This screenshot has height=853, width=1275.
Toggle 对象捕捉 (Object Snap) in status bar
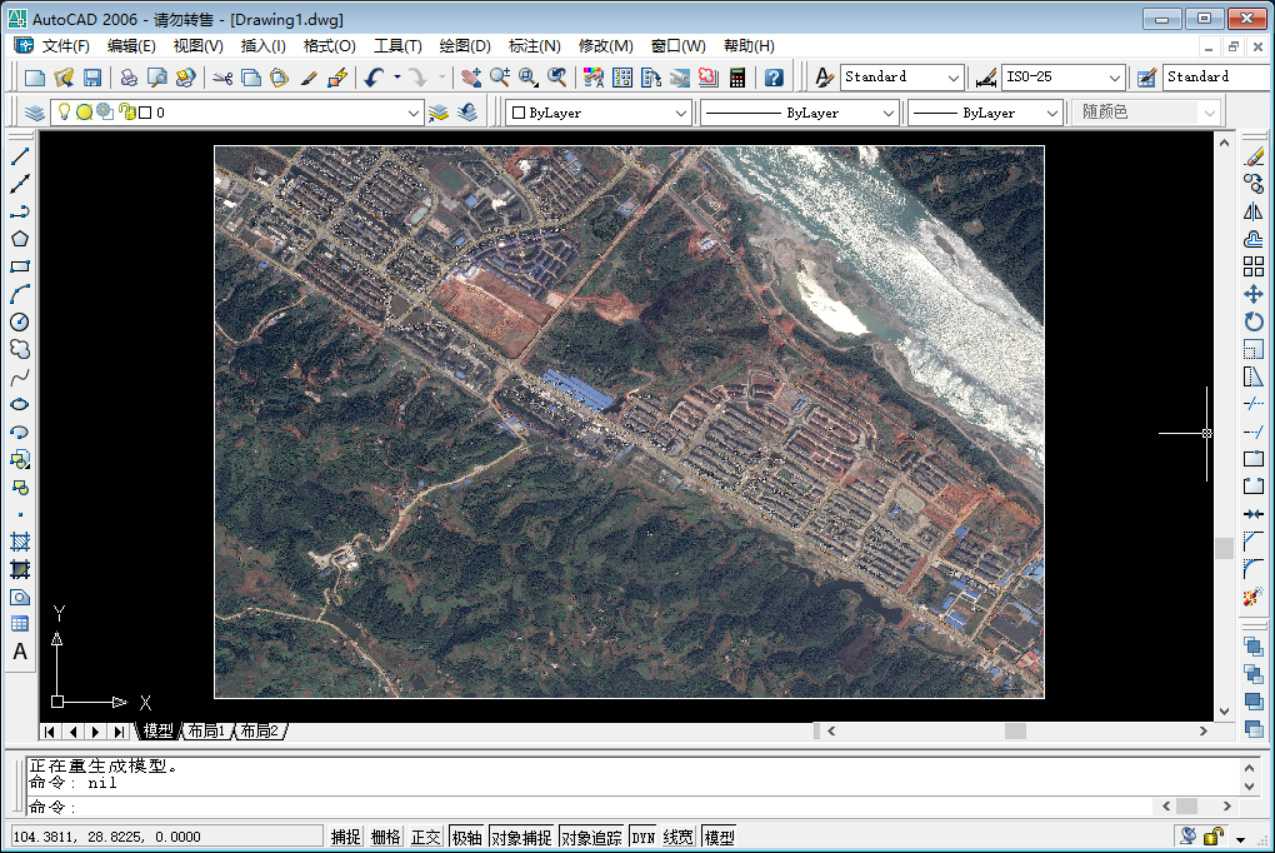pyautogui.click(x=521, y=837)
